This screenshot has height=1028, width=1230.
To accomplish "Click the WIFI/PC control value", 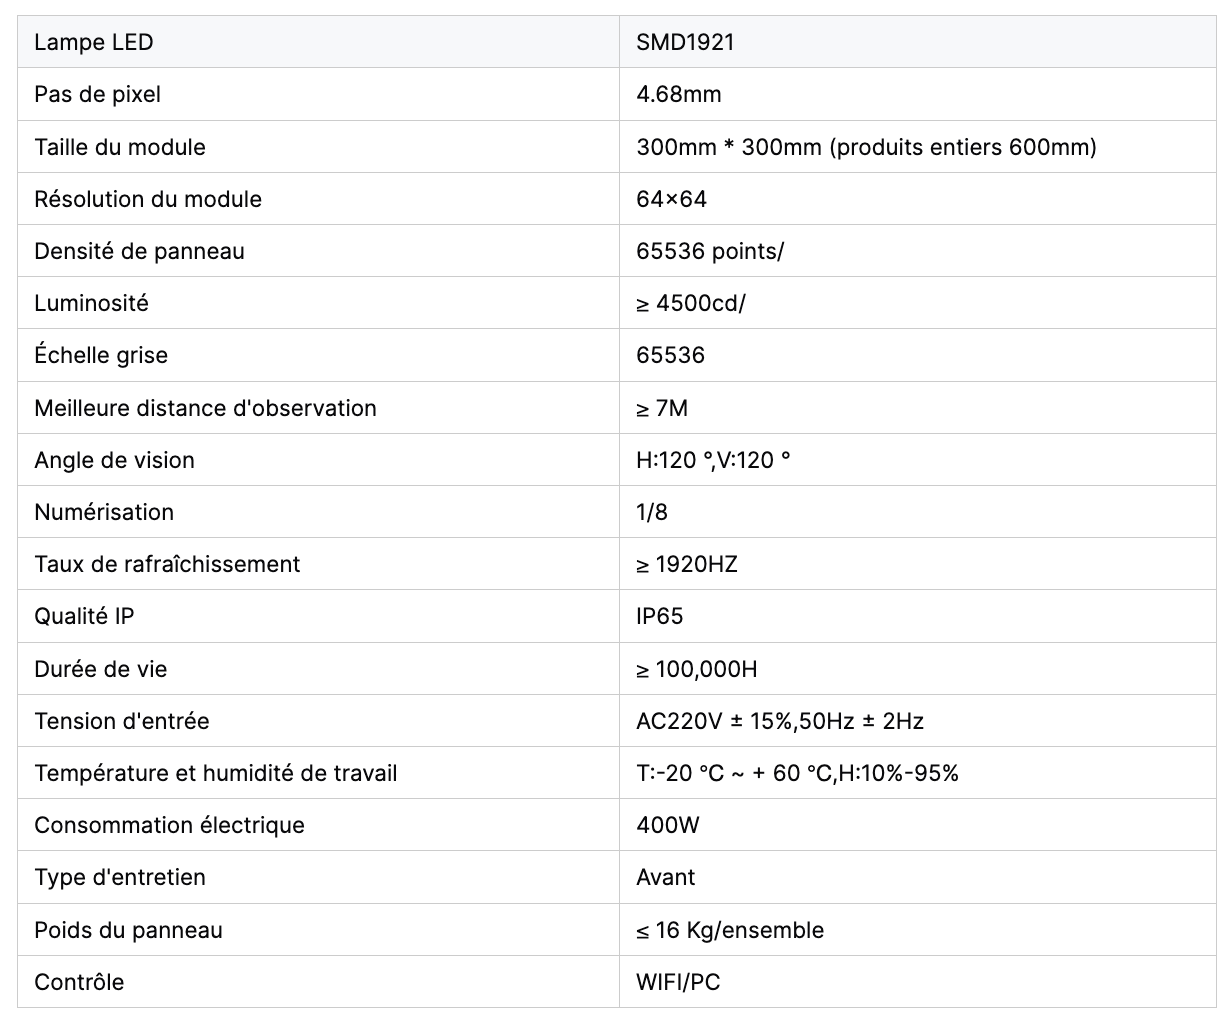I will [678, 982].
